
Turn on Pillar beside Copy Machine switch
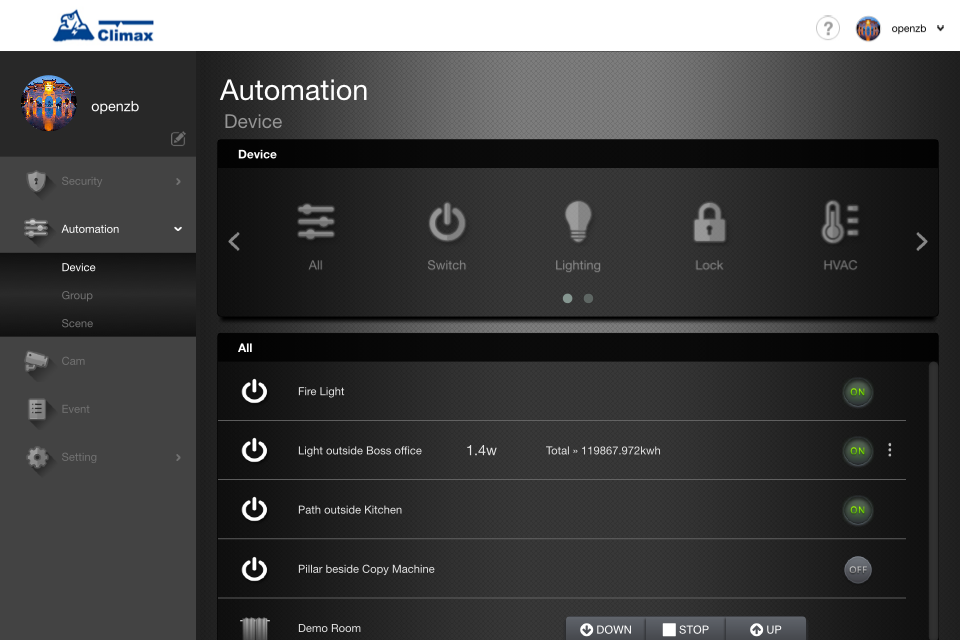[858, 570]
